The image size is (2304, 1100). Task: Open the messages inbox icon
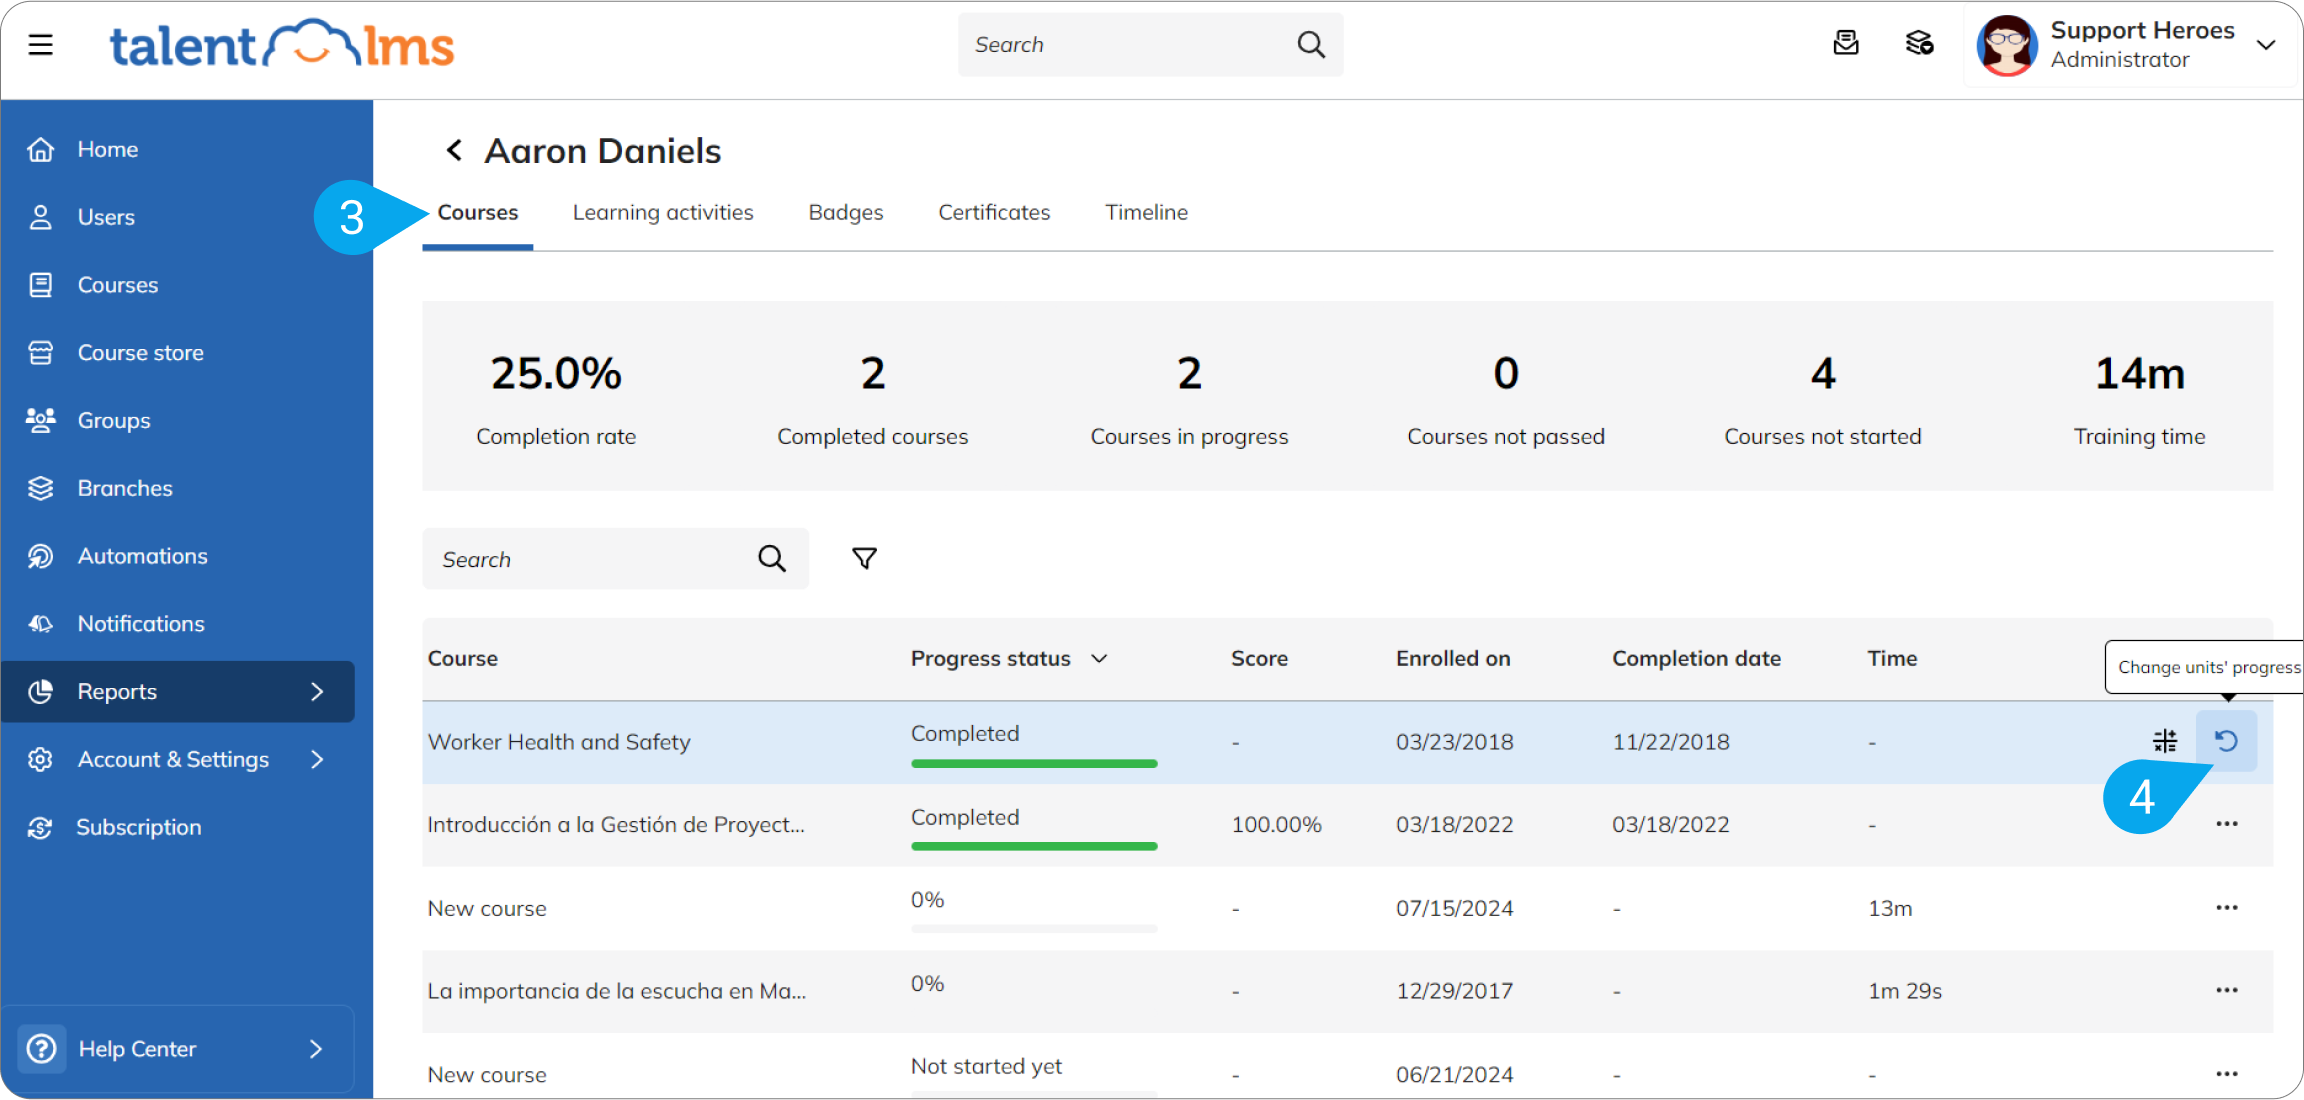(x=1846, y=43)
